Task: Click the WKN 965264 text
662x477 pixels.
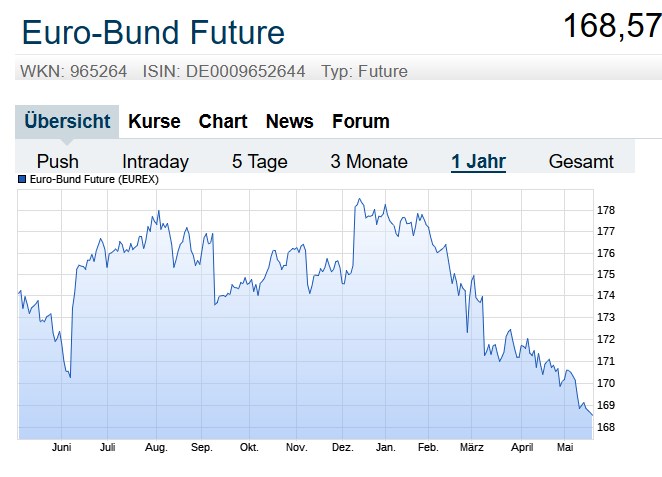Action: (74, 71)
